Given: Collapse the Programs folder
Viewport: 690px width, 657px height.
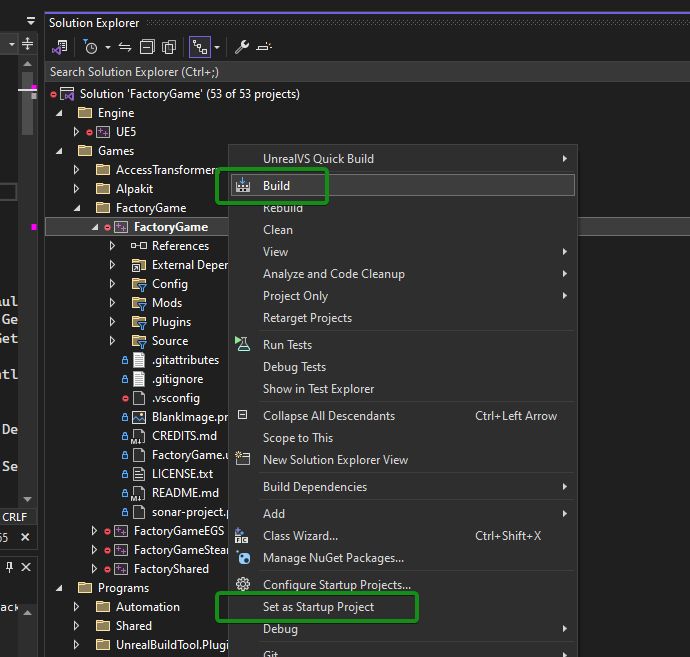Looking at the screenshot, I should [59, 588].
